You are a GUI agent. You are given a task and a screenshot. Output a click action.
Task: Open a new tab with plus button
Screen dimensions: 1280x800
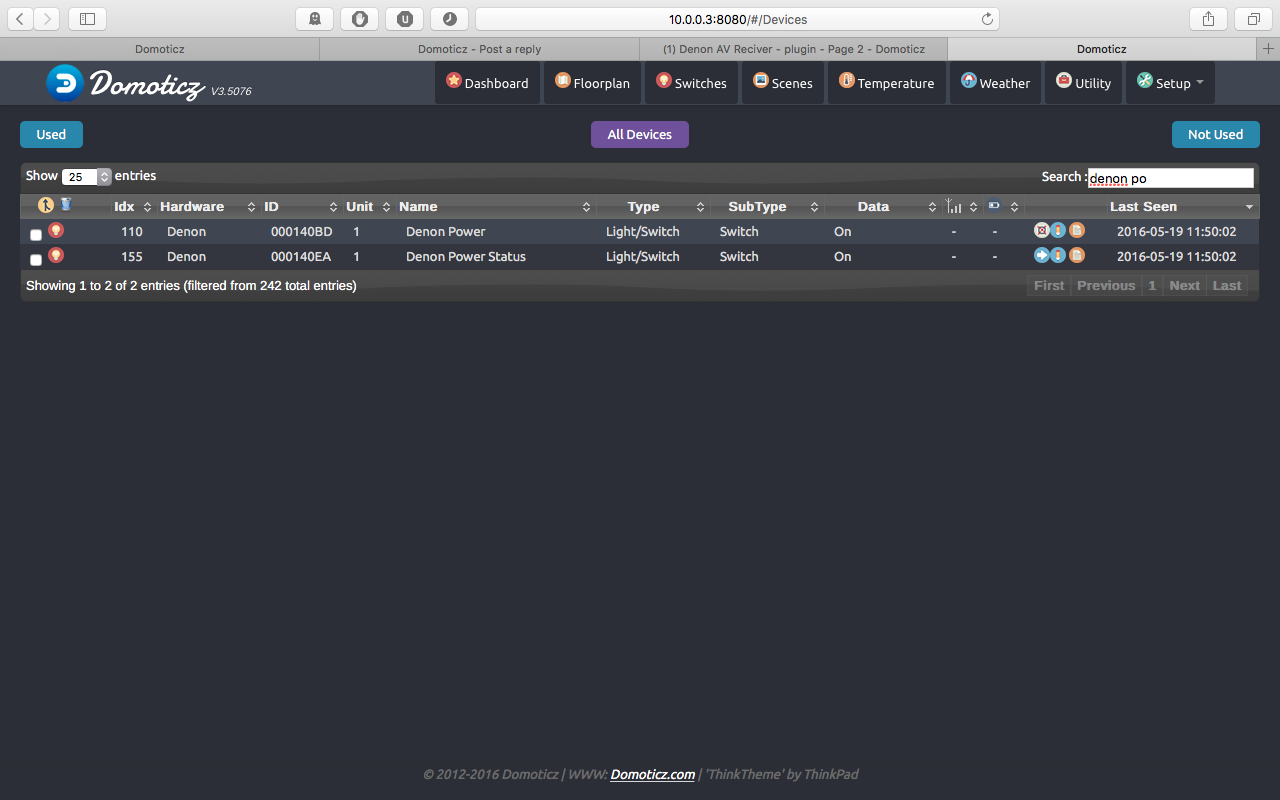coord(1268,48)
